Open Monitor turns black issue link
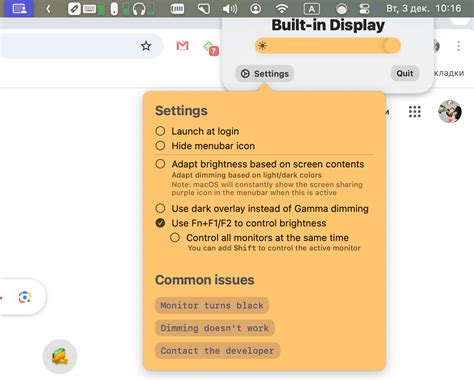Viewport: 474px width, 380px height. pyautogui.click(x=212, y=305)
